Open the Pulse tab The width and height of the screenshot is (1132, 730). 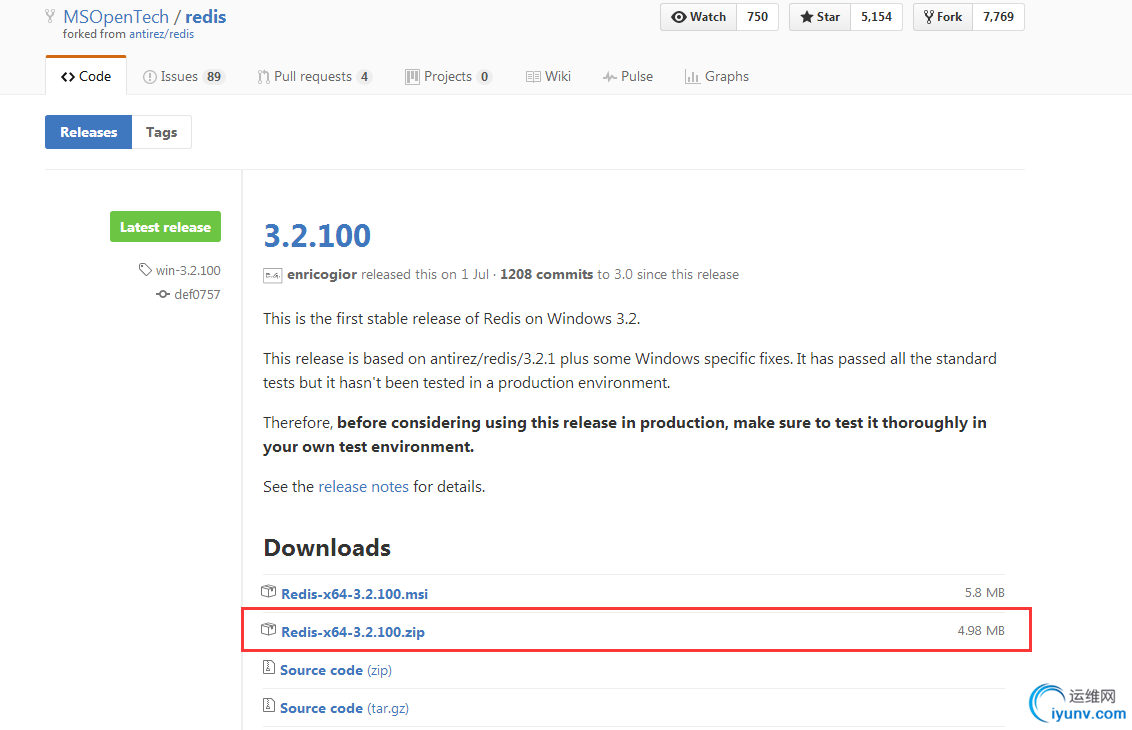(x=628, y=77)
